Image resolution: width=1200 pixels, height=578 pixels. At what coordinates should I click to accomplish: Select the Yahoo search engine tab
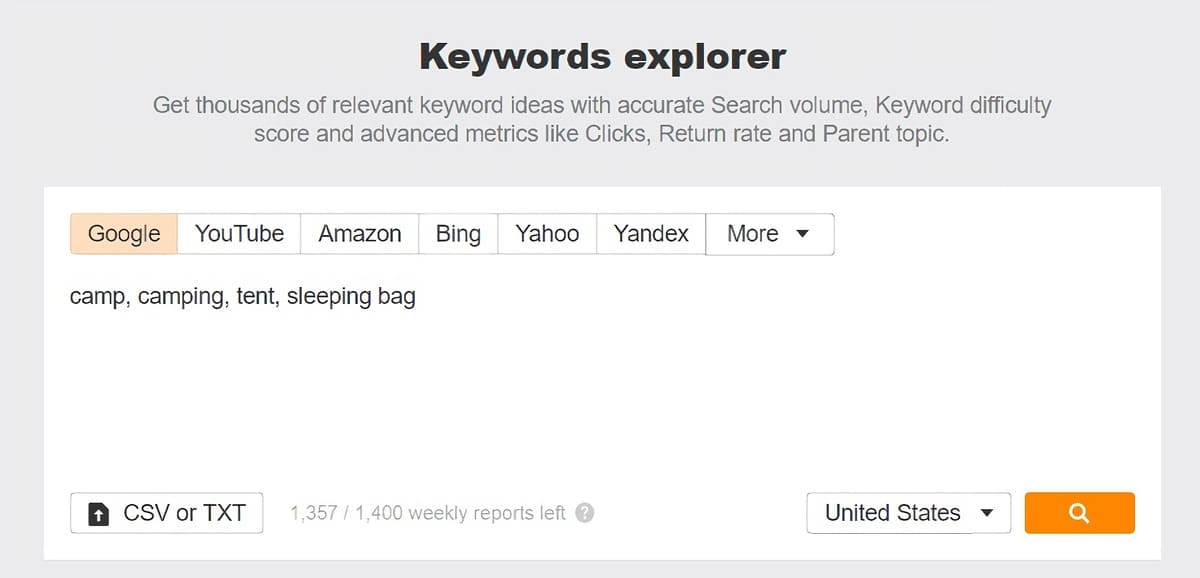tap(547, 233)
